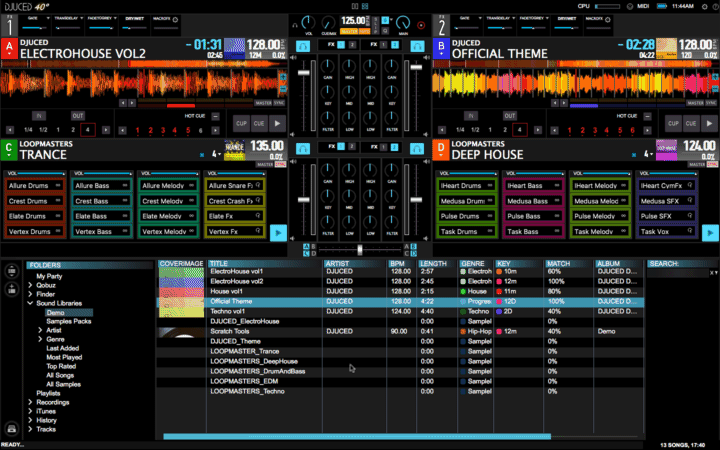Viewport: 720px width, 450px height.
Task: Enable FX 1 on deck A mixer channel
Action: coord(339,46)
